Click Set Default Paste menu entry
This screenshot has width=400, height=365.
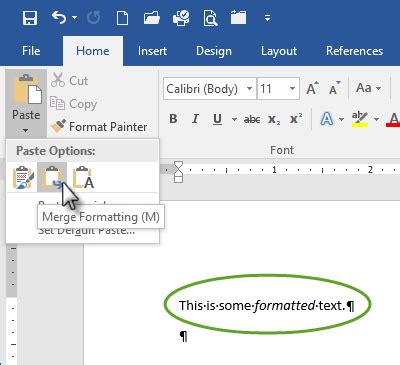[87, 231]
